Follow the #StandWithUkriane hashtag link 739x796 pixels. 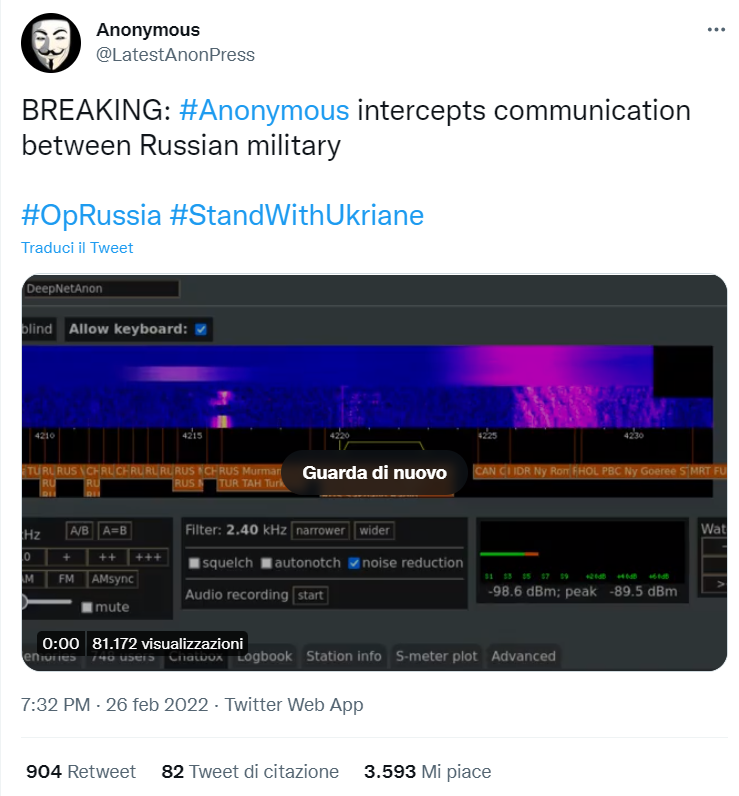pos(296,214)
